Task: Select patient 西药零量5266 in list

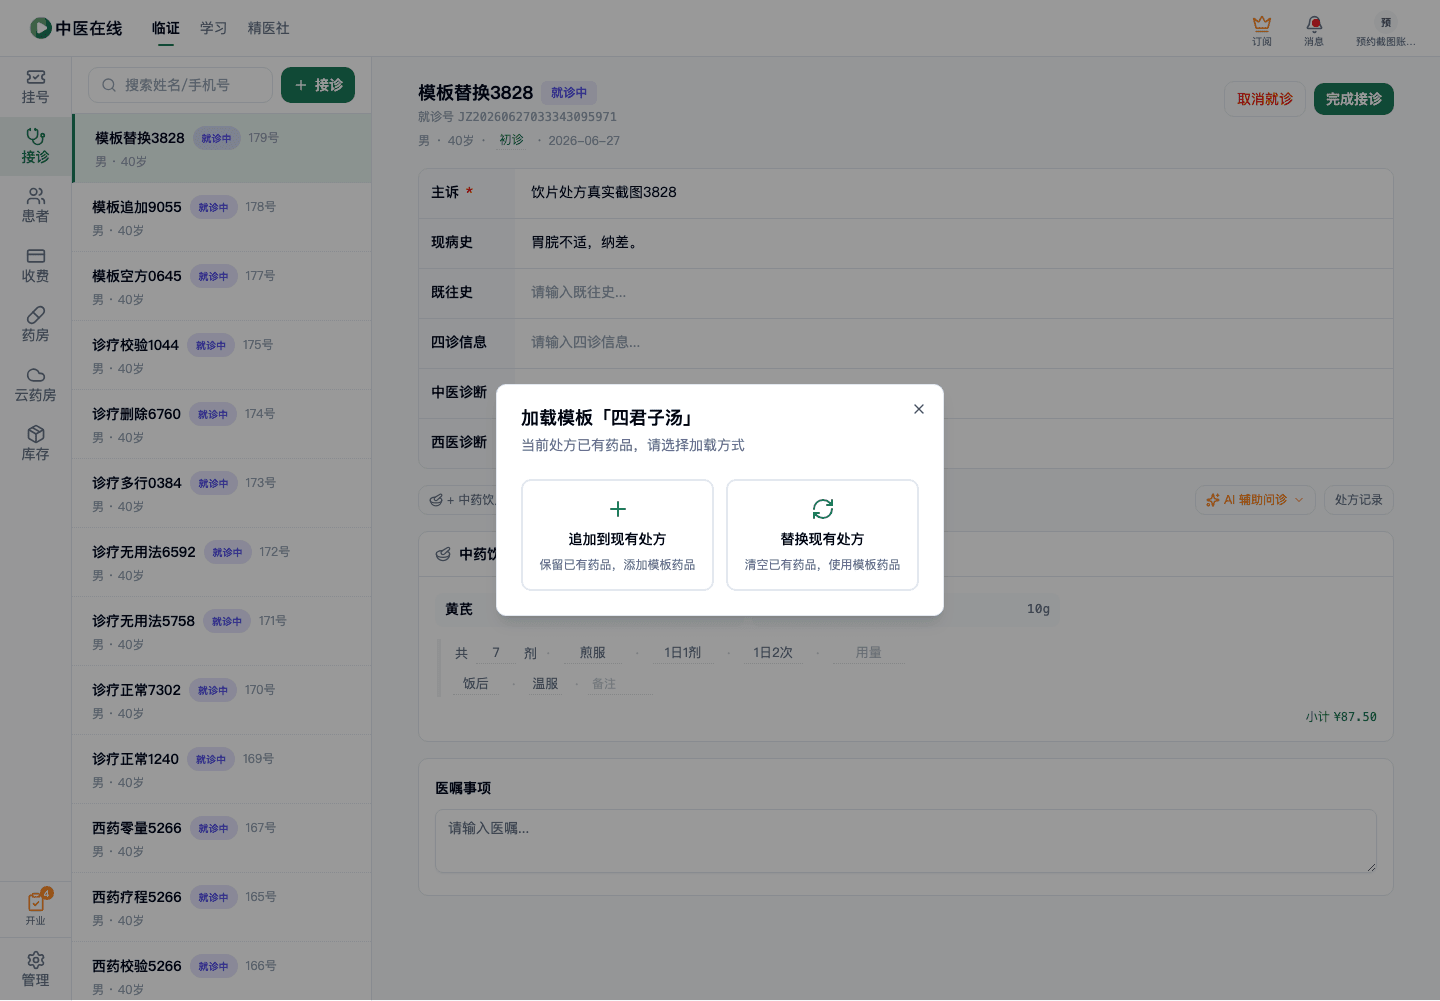Action: tap(222, 838)
